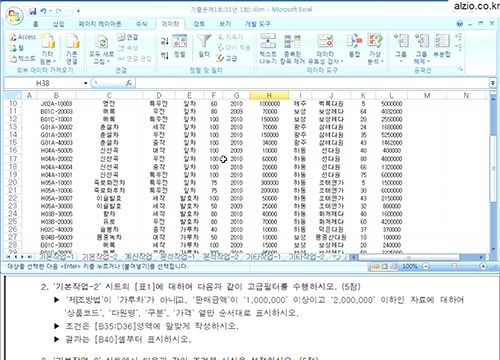
Task: Click the Advanced filter (고급) button
Action: [x=227, y=58]
